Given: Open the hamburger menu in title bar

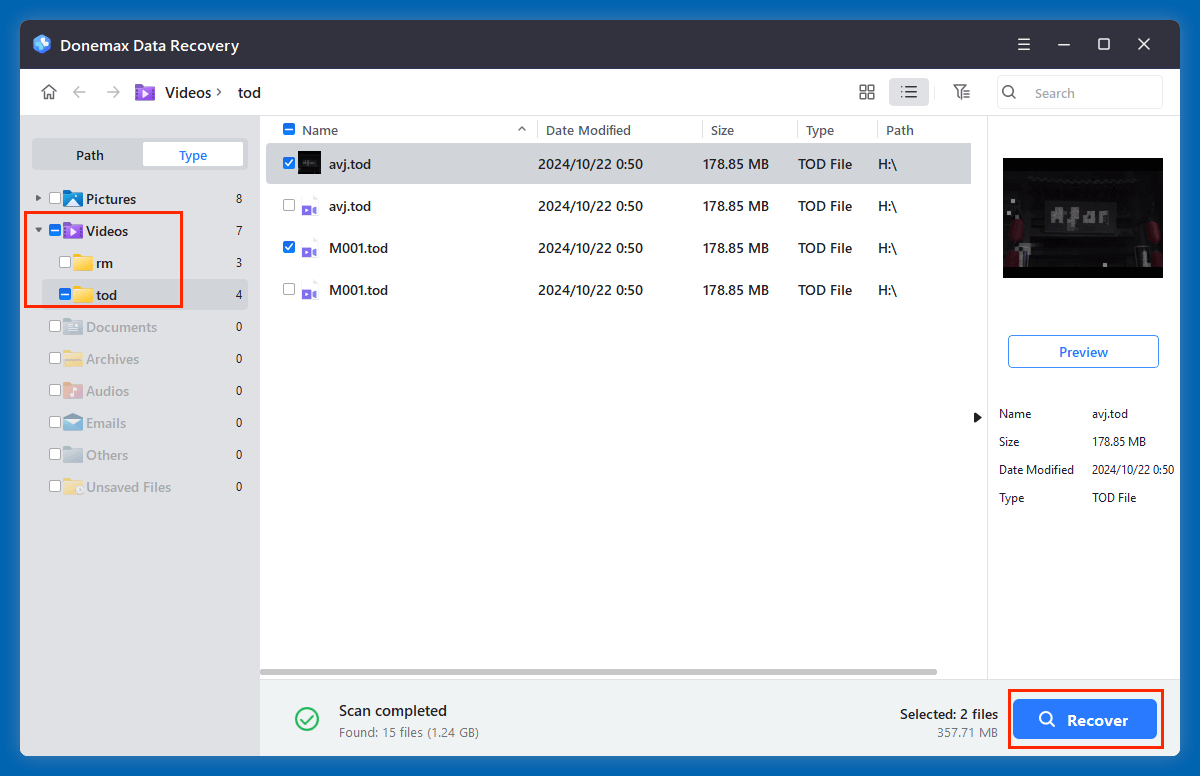Looking at the screenshot, I should (x=1023, y=44).
